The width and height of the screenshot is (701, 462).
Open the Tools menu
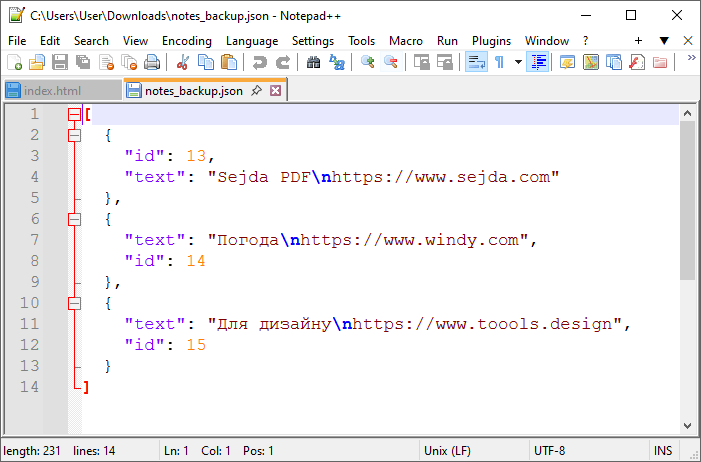pyautogui.click(x=361, y=41)
